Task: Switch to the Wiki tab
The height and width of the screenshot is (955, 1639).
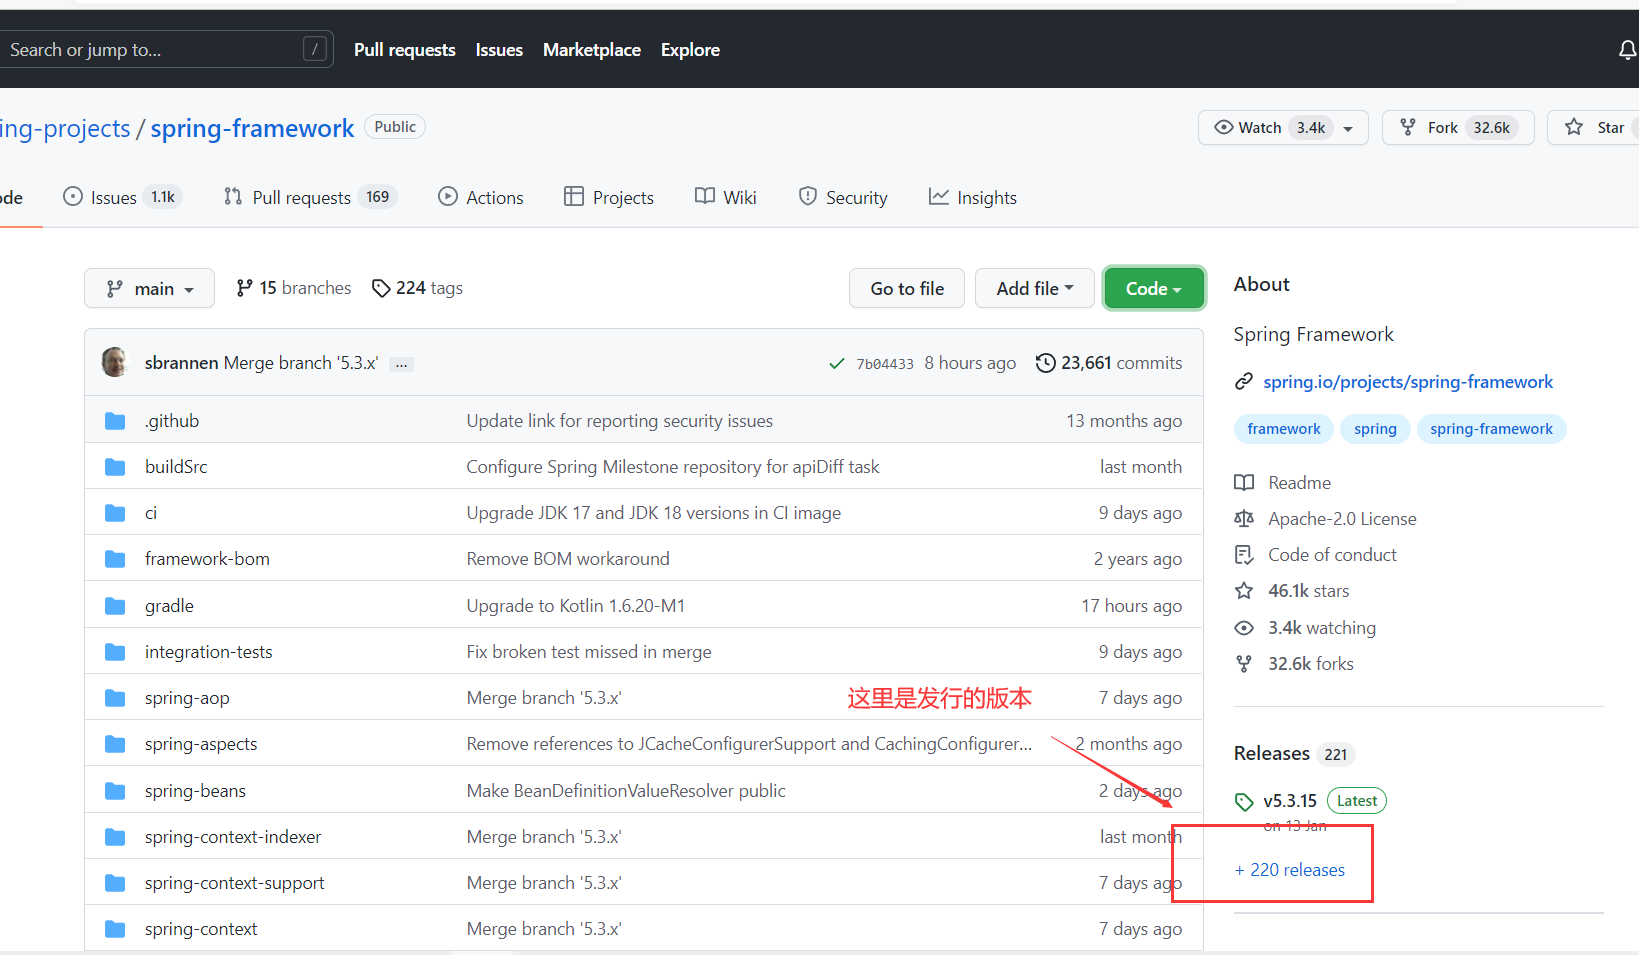Action: pyautogui.click(x=726, y=197)
